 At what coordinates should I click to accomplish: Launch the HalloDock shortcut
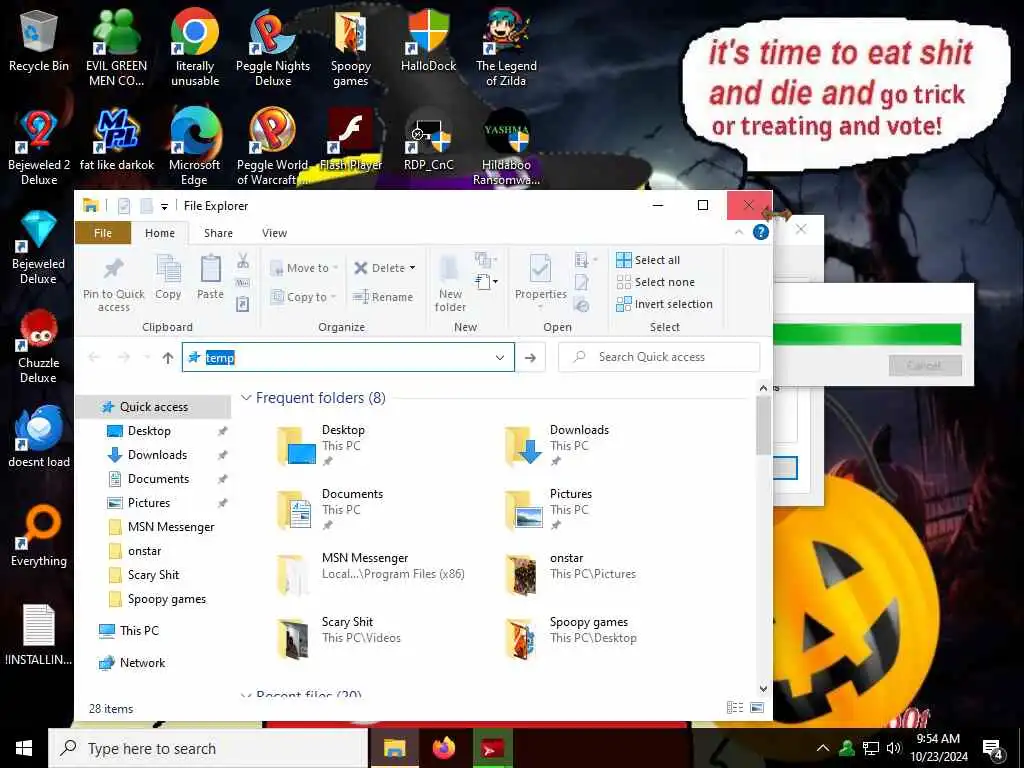pyautogui.click(x=428, y=42)
